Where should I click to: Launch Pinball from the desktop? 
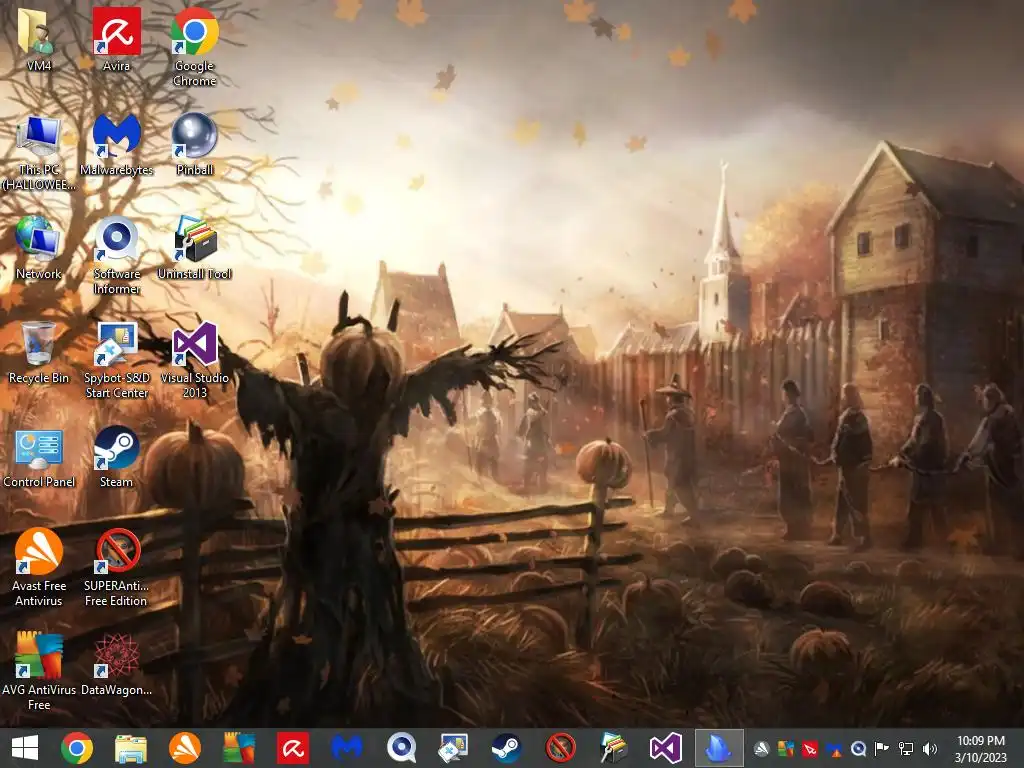coord(195,145)
